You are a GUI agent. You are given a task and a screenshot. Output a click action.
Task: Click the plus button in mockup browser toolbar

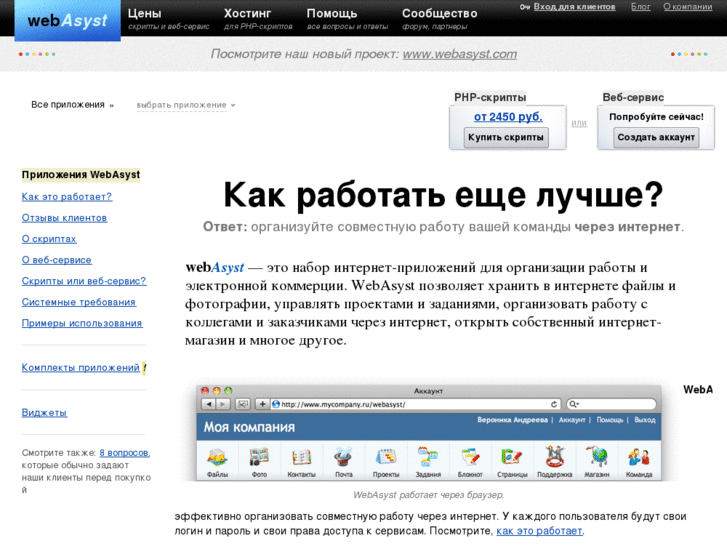[262, 404]
